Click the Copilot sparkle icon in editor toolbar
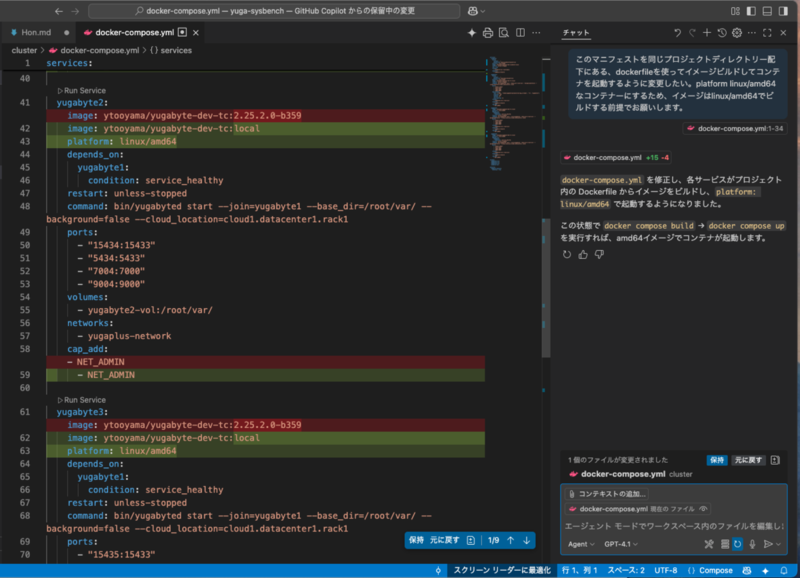This screenshot has height=578, width=800. click(x=472, y=33)
